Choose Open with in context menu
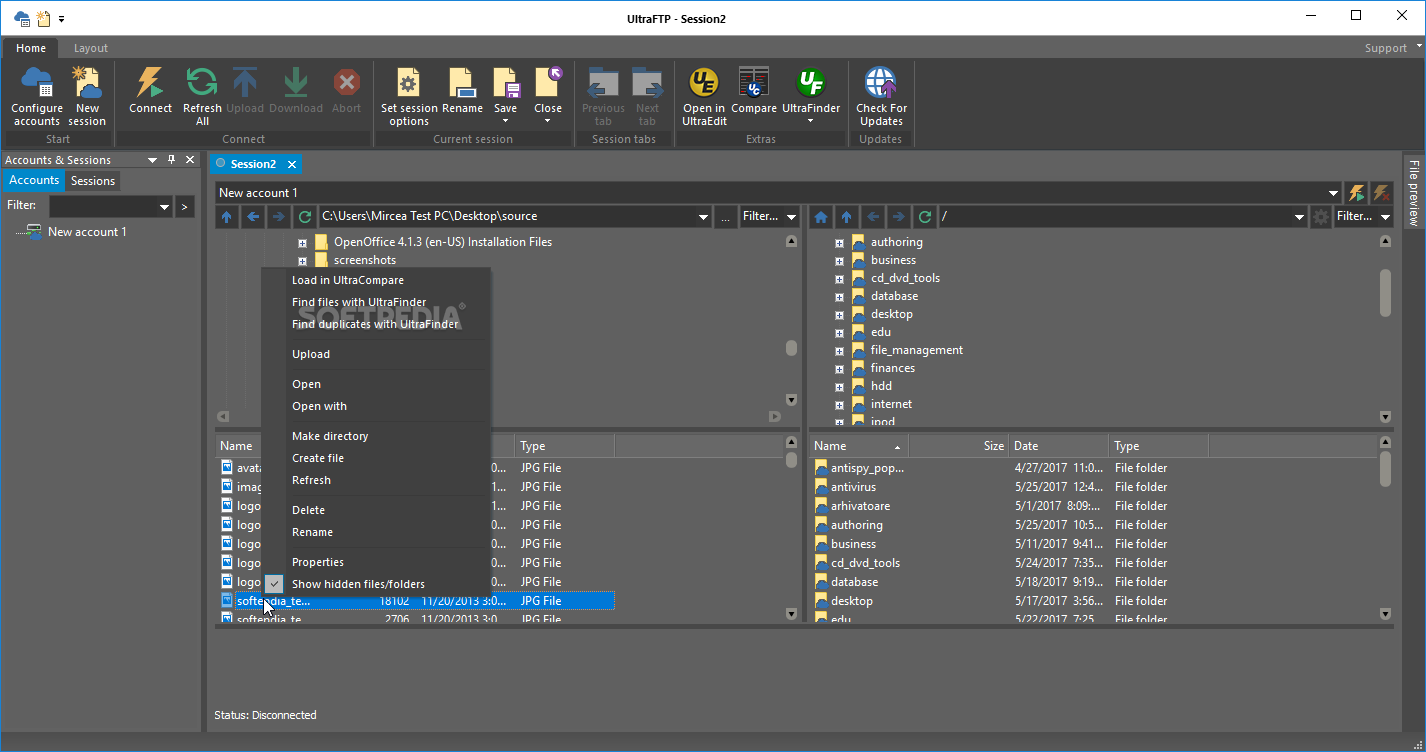The image size is (1426, 752). point(319,406)
